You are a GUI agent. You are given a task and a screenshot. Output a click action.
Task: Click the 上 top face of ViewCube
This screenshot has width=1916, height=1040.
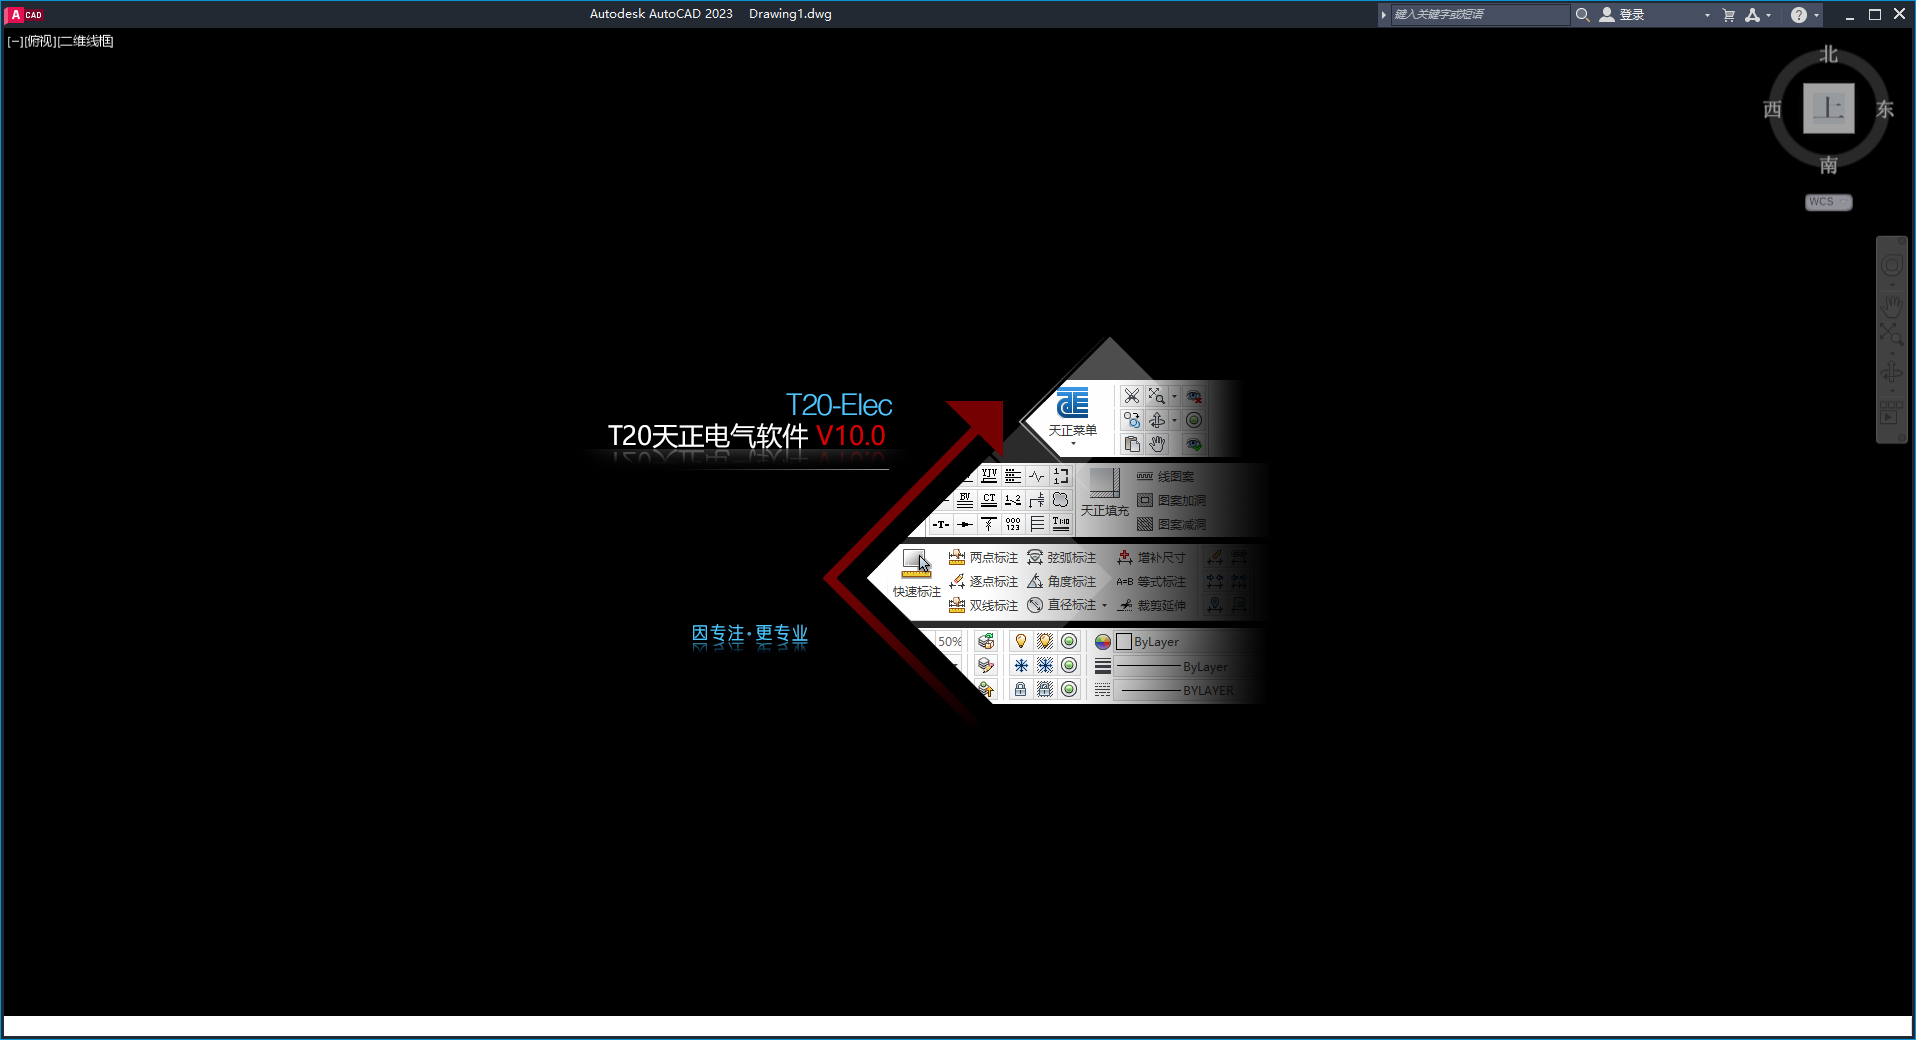1828,108
